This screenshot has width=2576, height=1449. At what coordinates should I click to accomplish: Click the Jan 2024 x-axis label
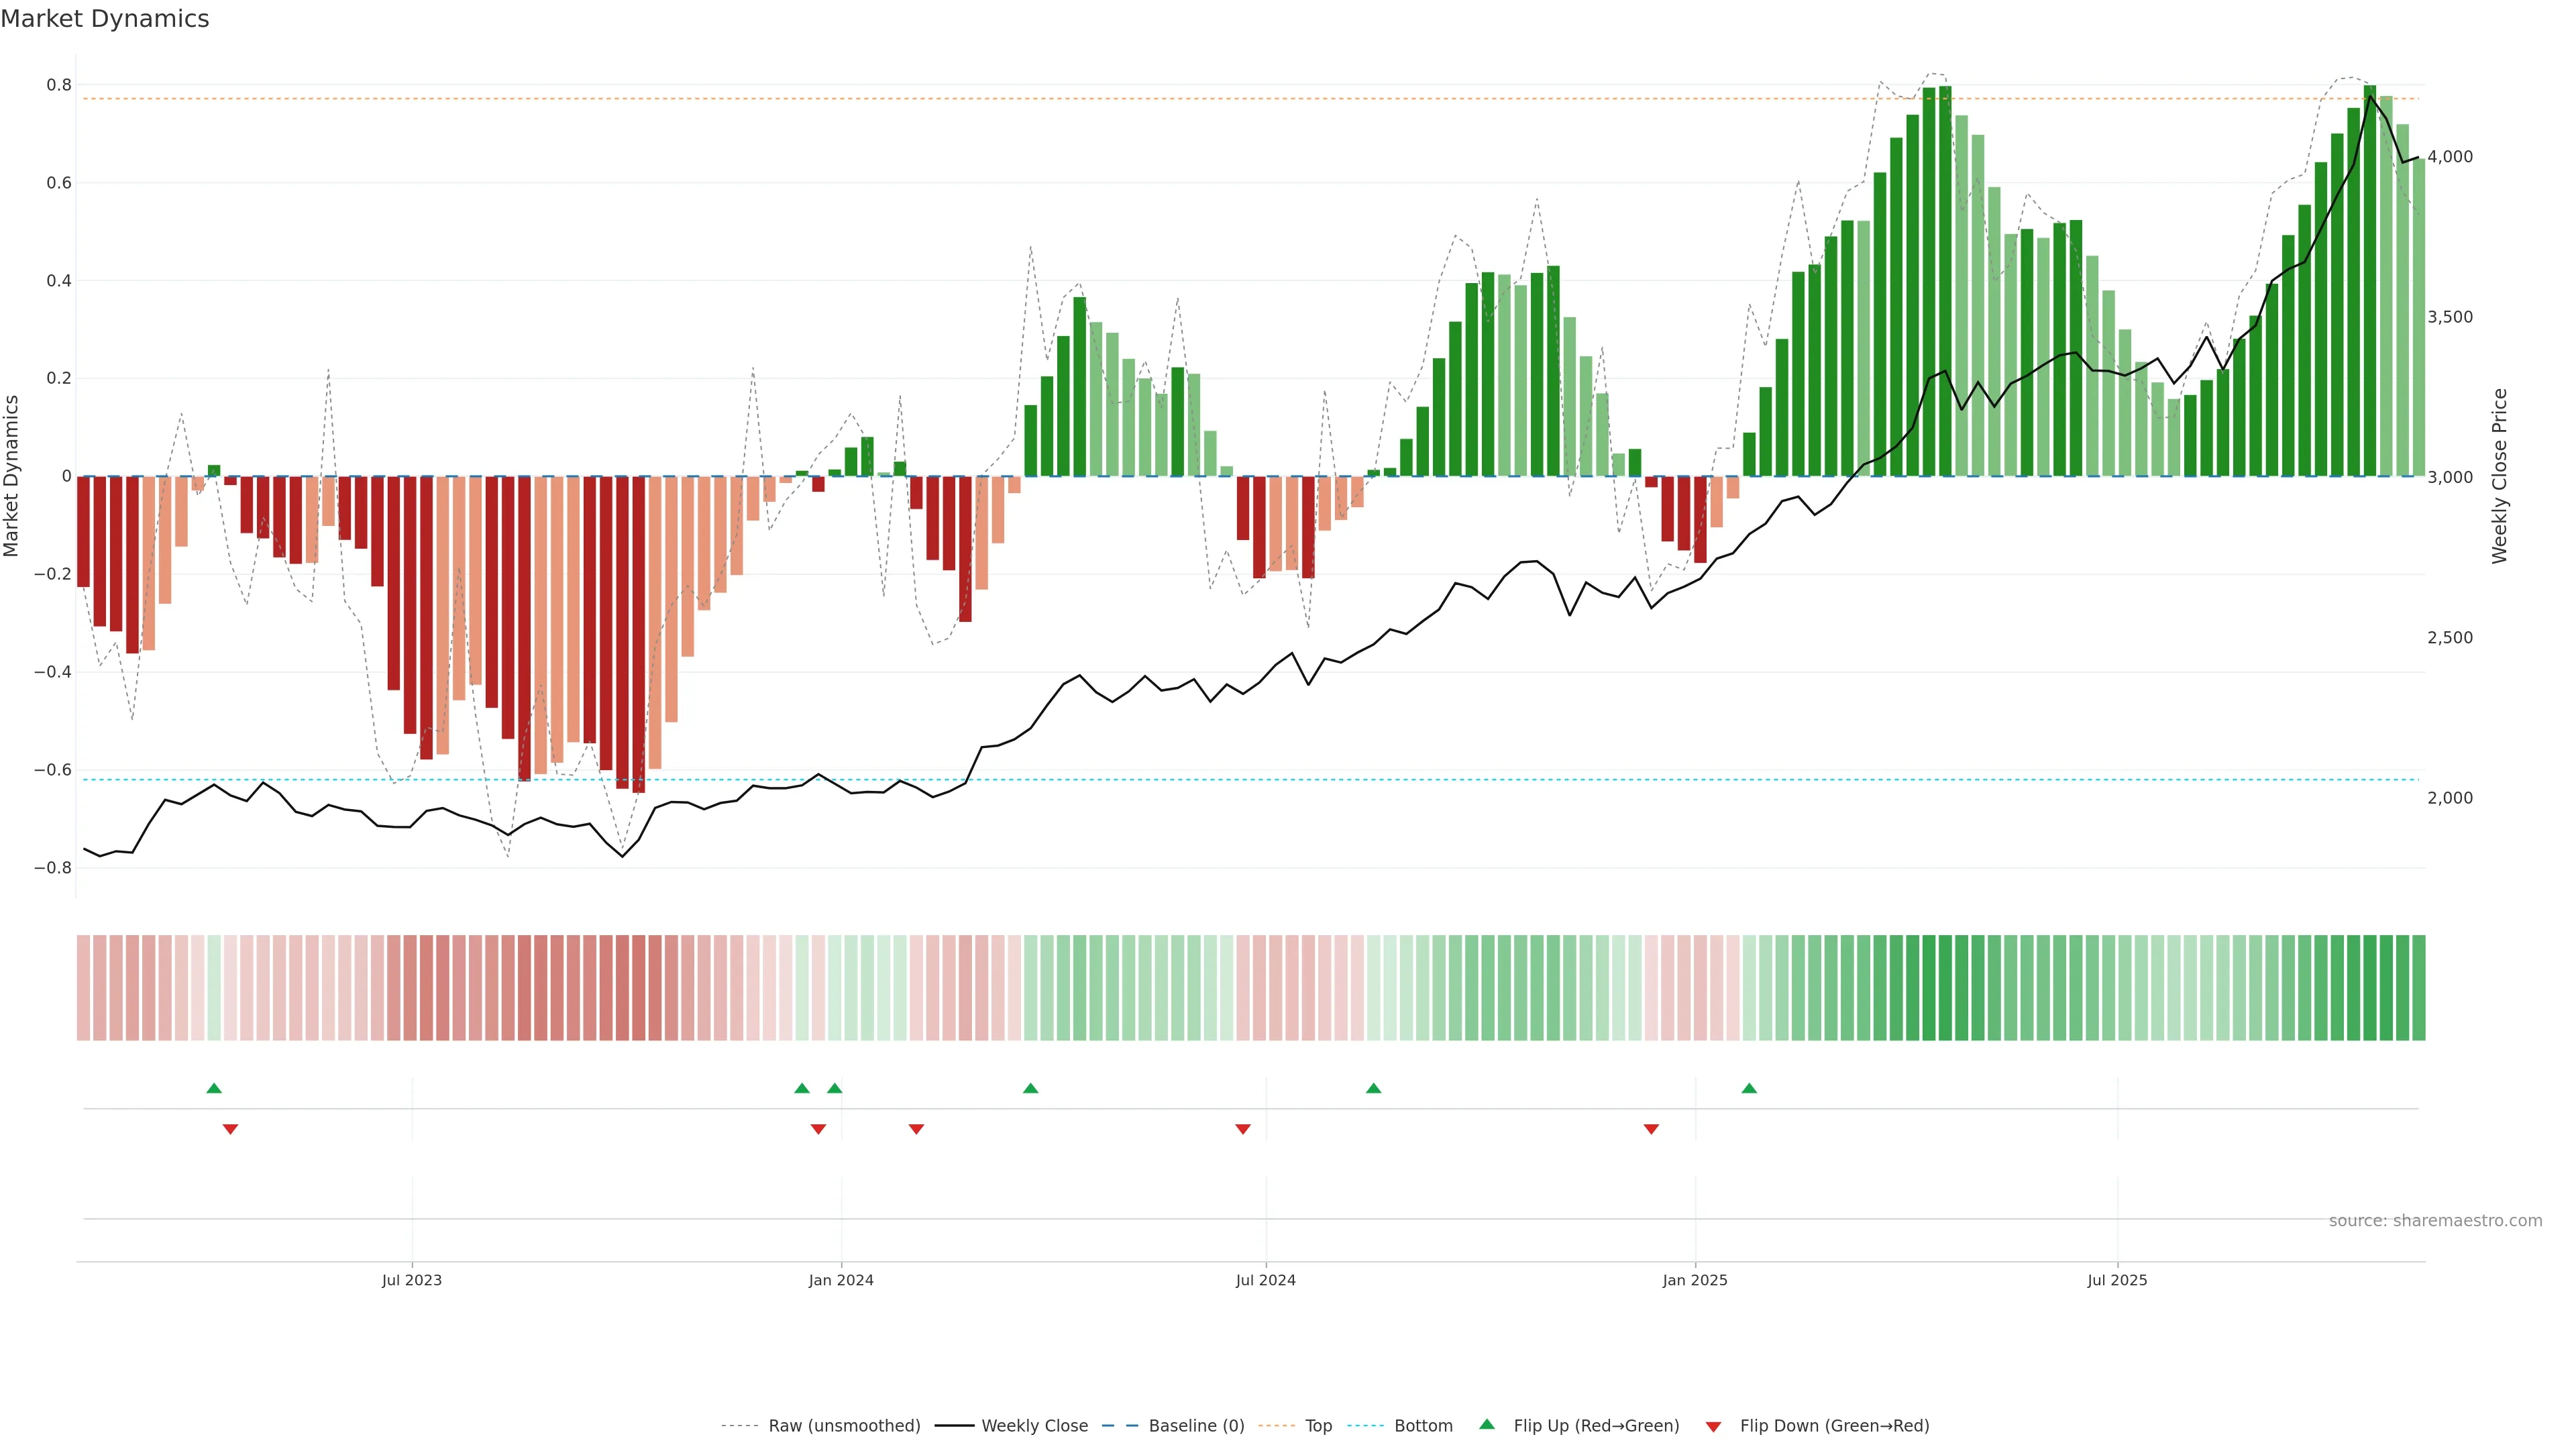pyautogui.click(x=841, y=1280)
